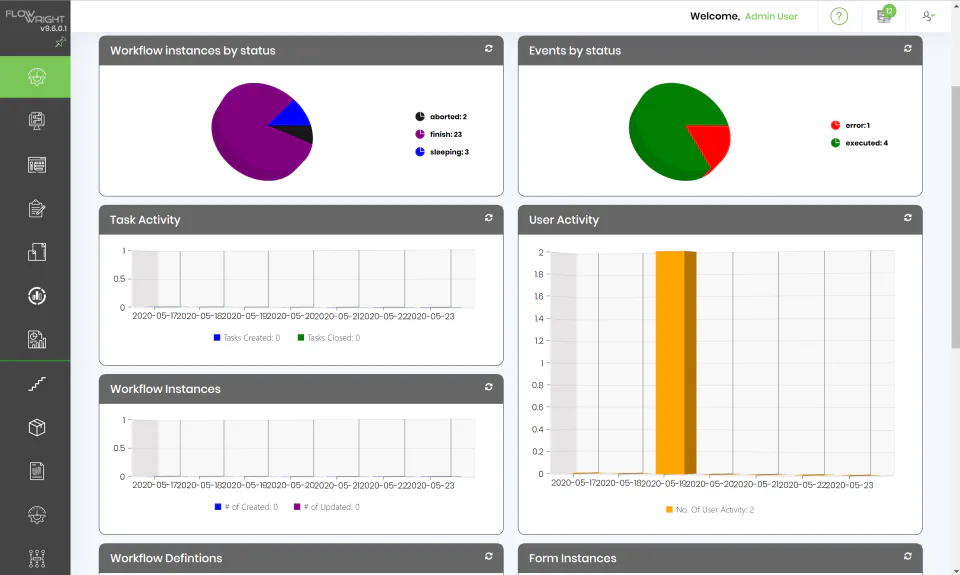Open the stair steps sidebar icon
The width and height of the screenshot is (960, 575).
coord(36,384)
